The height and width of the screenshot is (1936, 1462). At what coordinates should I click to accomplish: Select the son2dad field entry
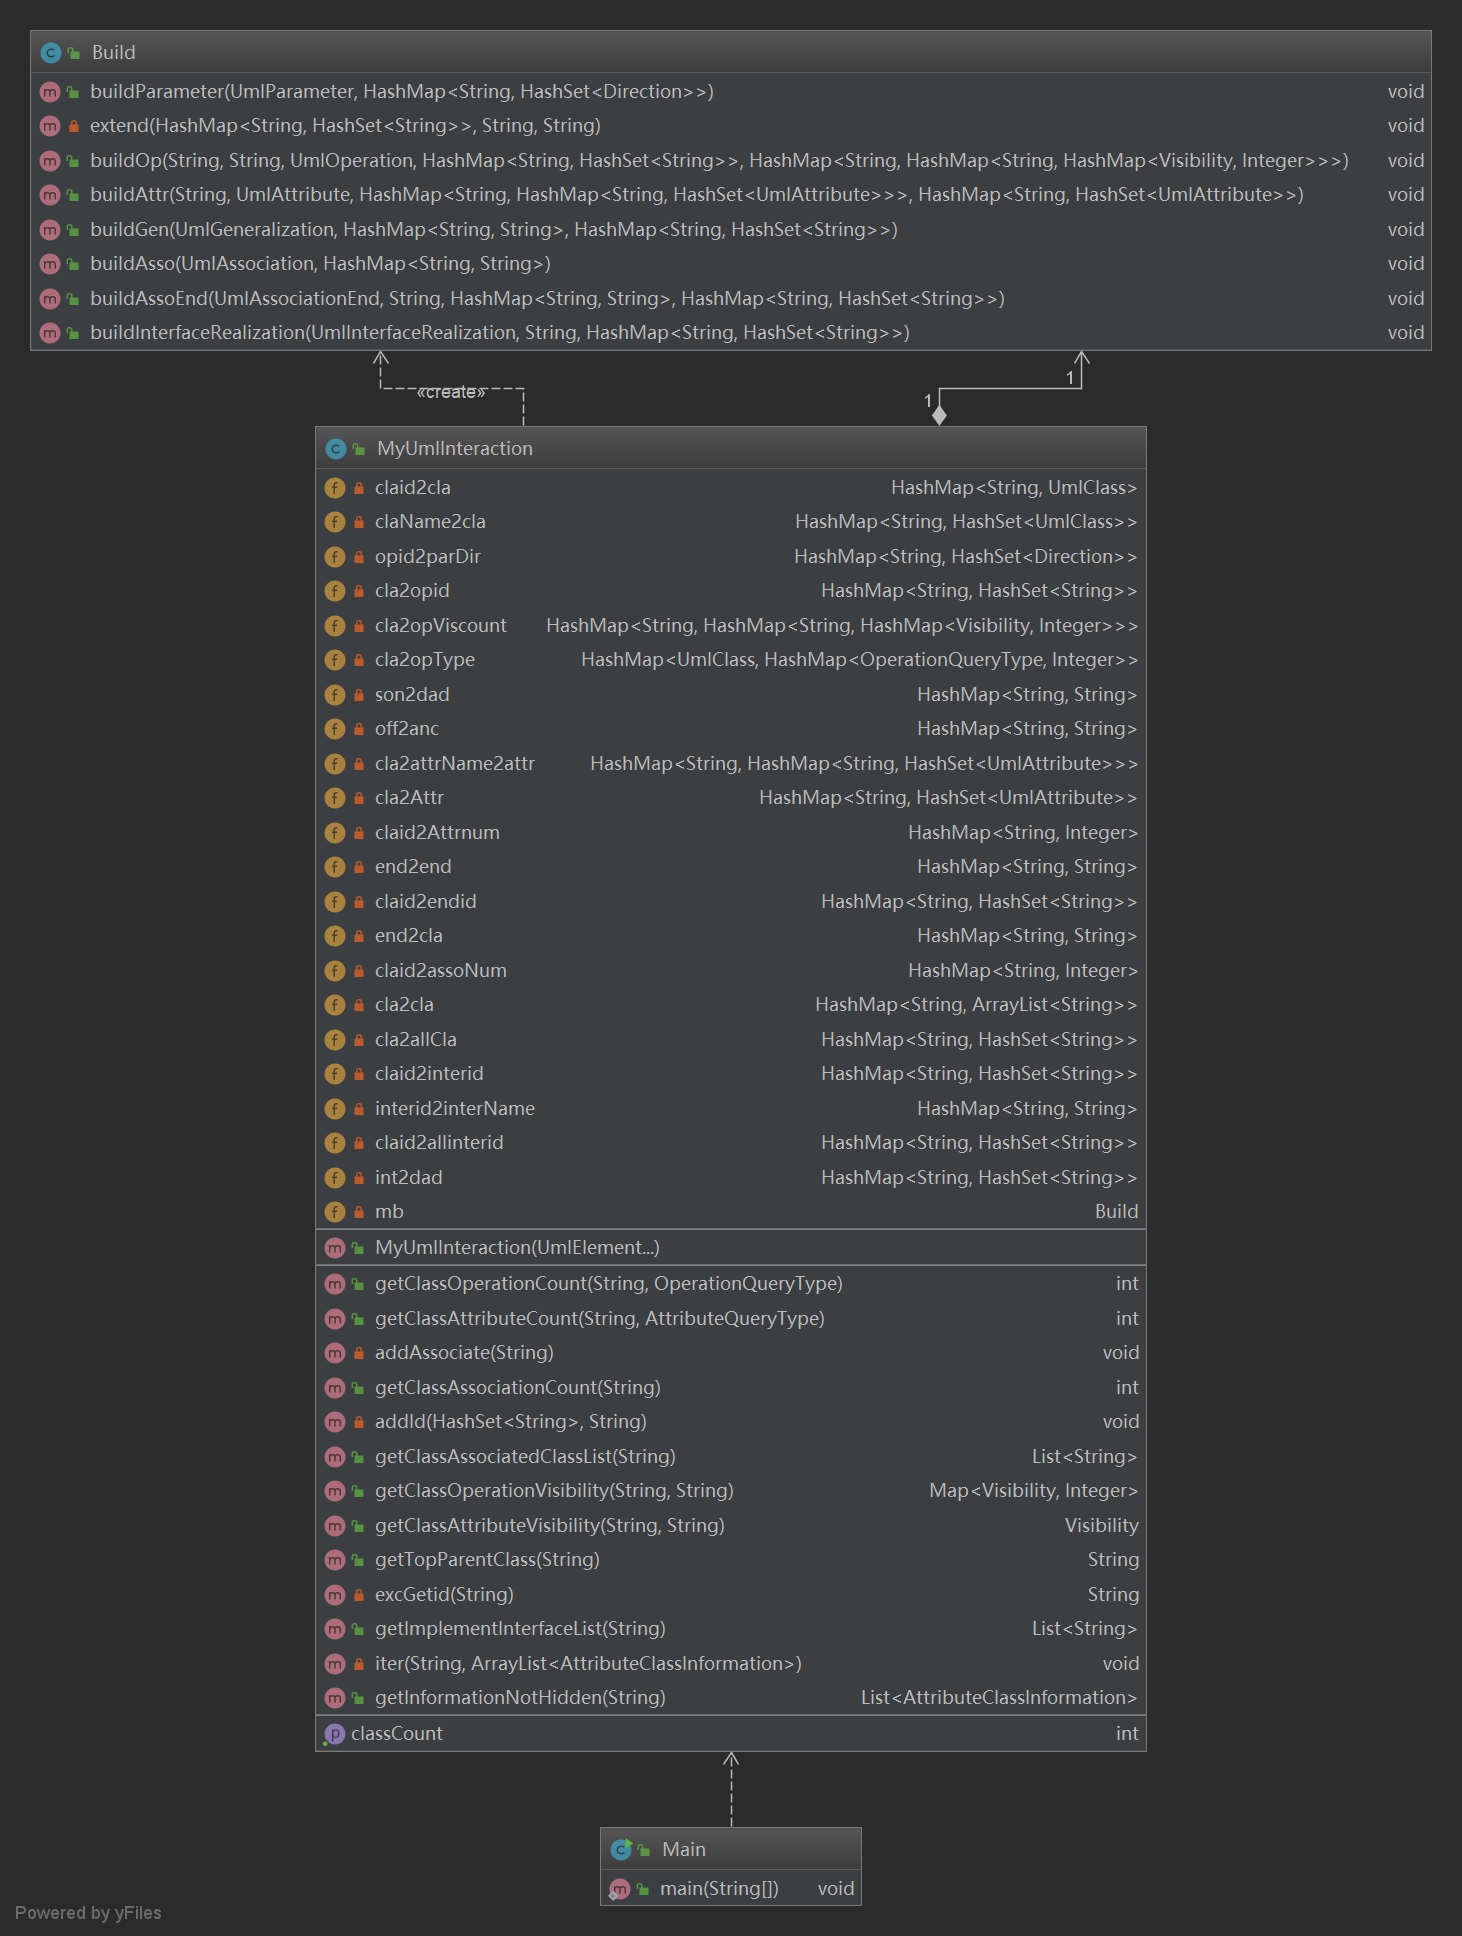pos(412,695)
